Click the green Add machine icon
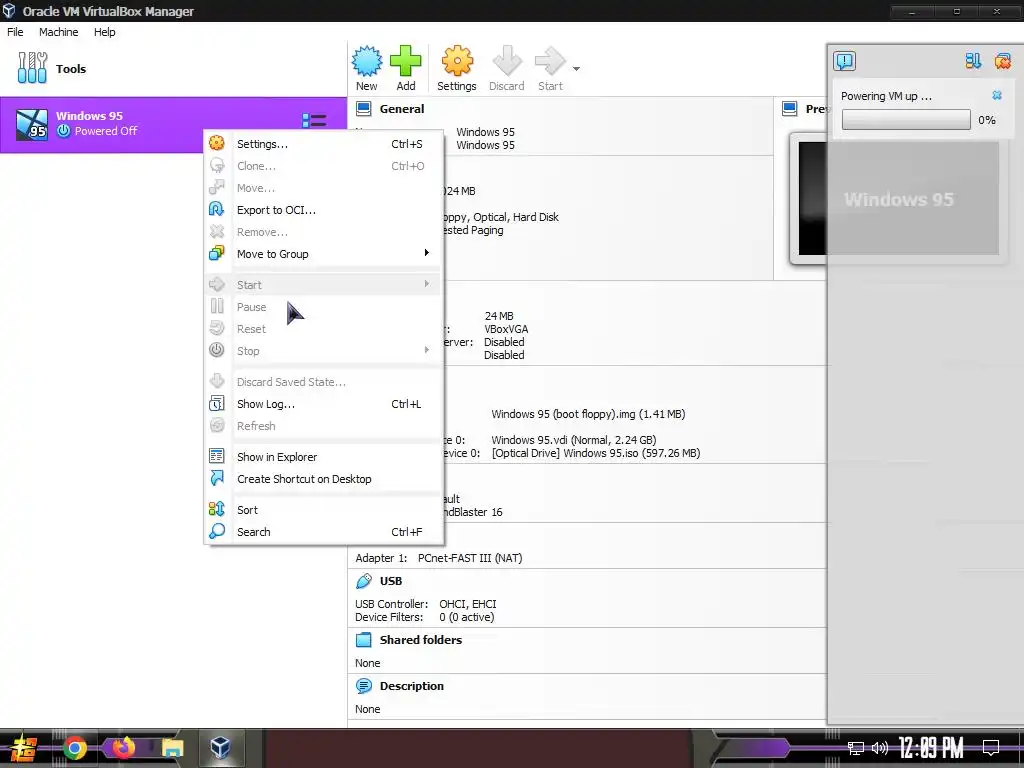This screenshot has width=1024, height=768. click(406, 61)
